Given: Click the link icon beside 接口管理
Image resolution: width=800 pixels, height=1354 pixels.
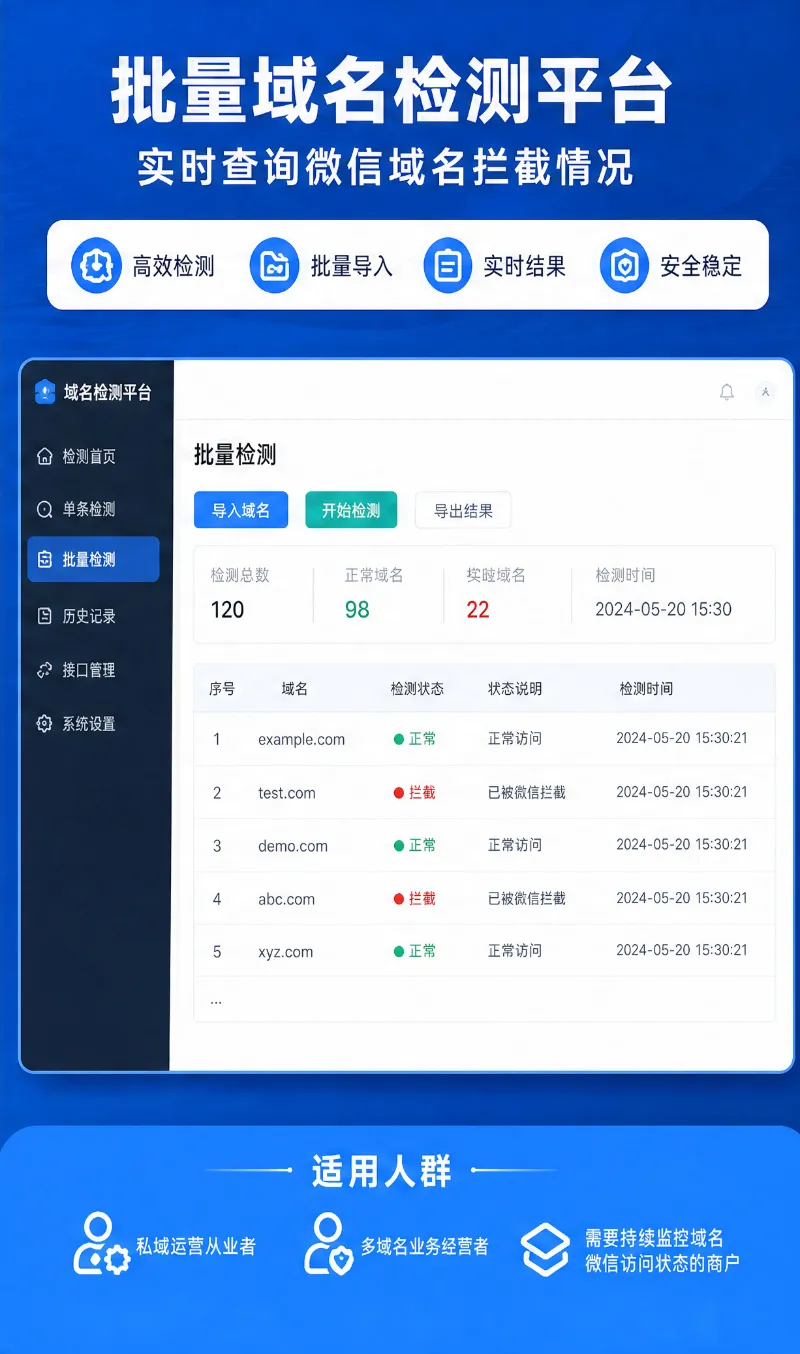Looking at the screenshot, I should [x=44, y=670].
